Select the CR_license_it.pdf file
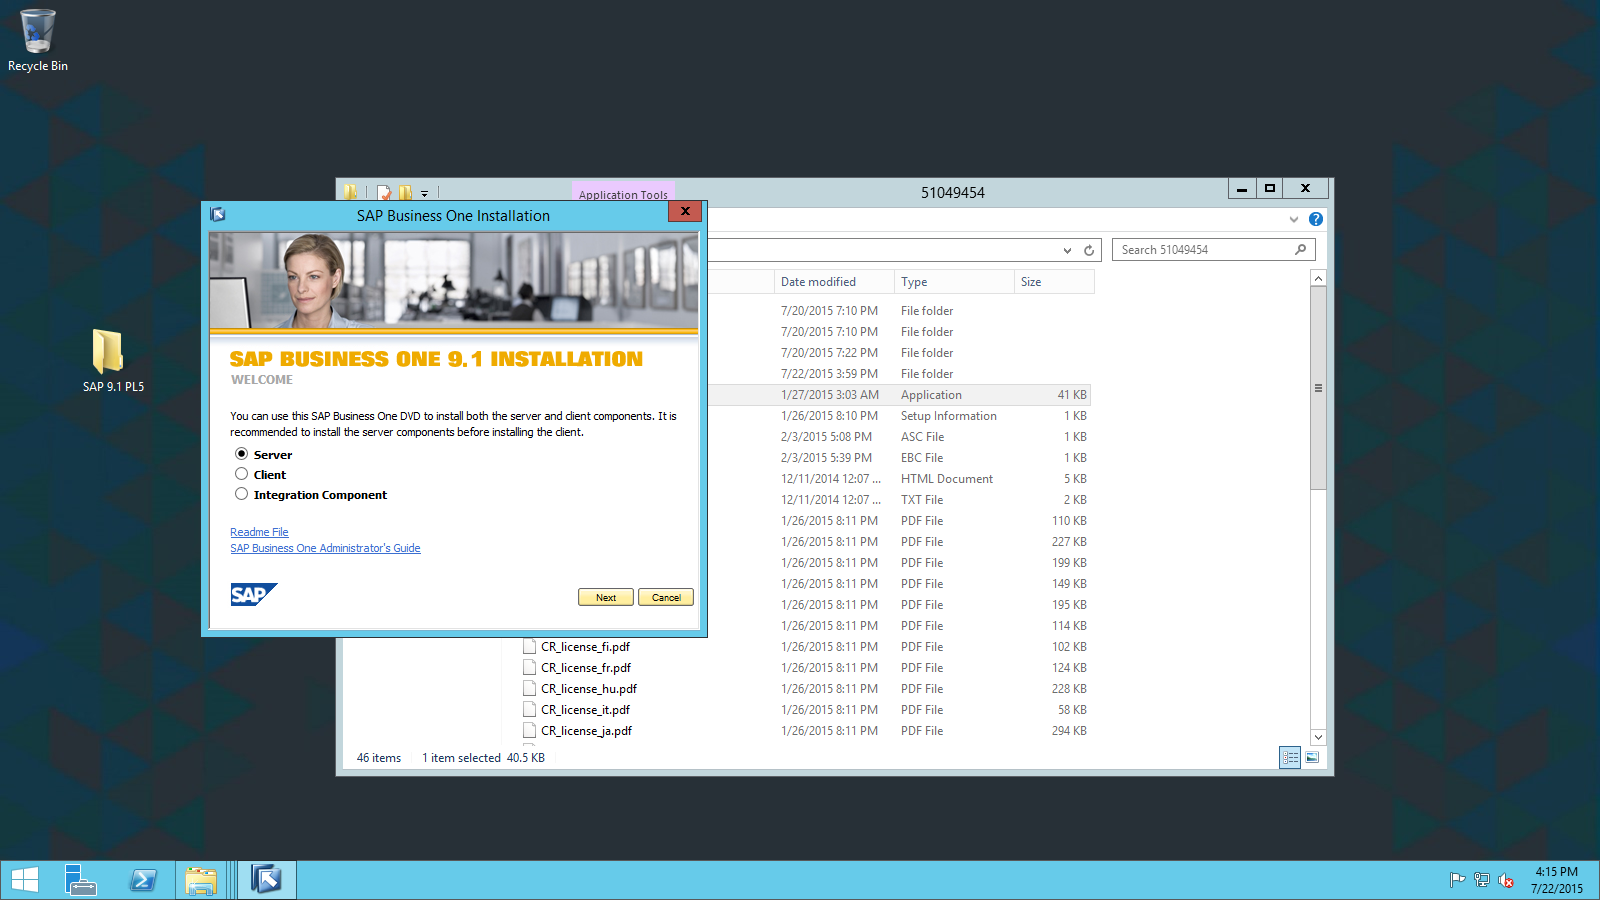The width and height of the screenshot is (1600, 900). [585, 710]
